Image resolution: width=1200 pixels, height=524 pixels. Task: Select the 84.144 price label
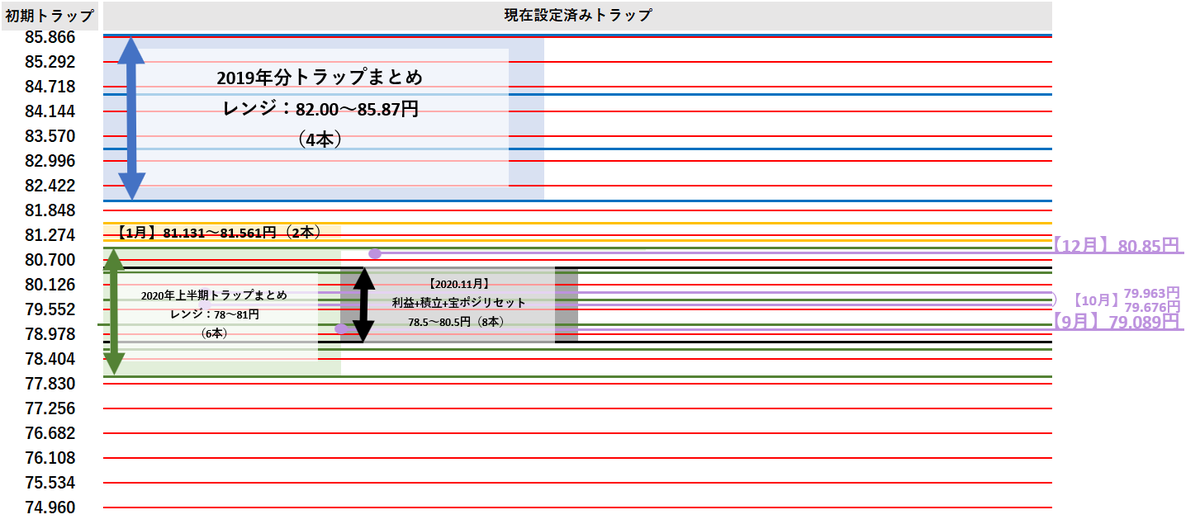tap(49, 111)
